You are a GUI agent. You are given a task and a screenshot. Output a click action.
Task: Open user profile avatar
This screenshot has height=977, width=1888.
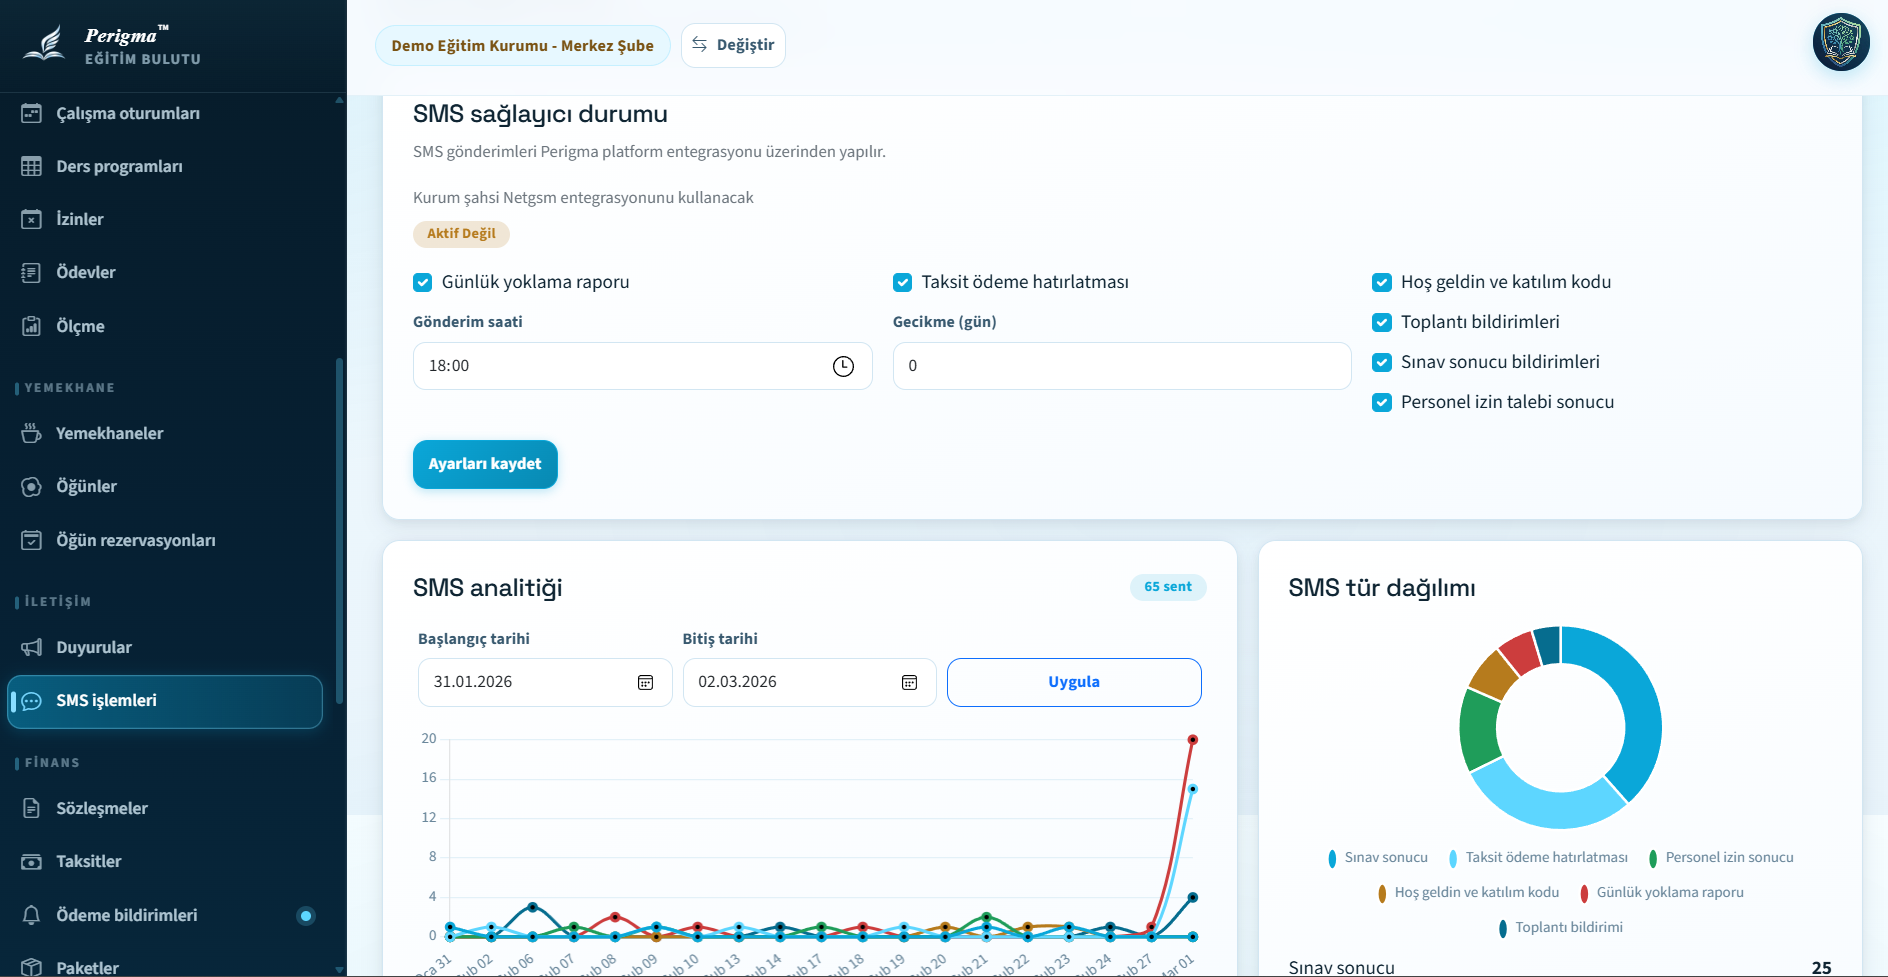[x=1840, y=43]
